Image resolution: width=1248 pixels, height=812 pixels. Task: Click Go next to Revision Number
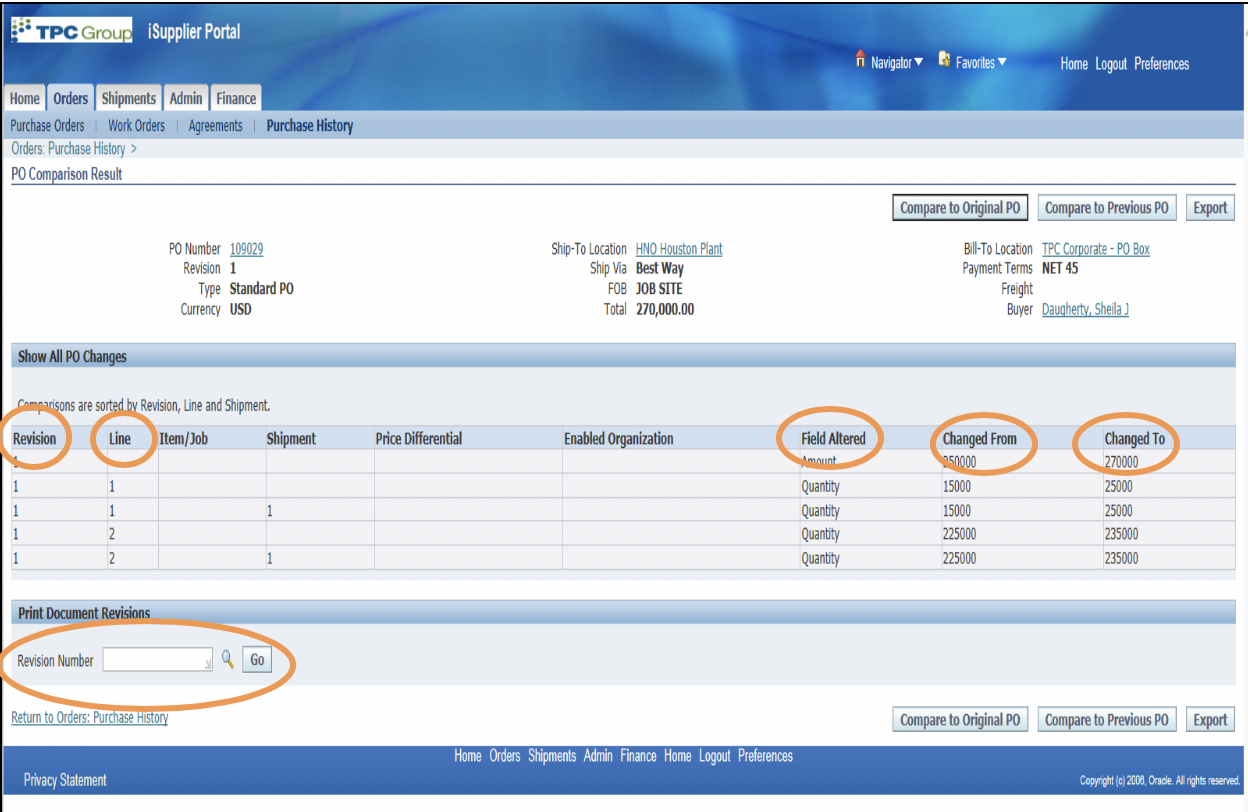tap(257, 660)
